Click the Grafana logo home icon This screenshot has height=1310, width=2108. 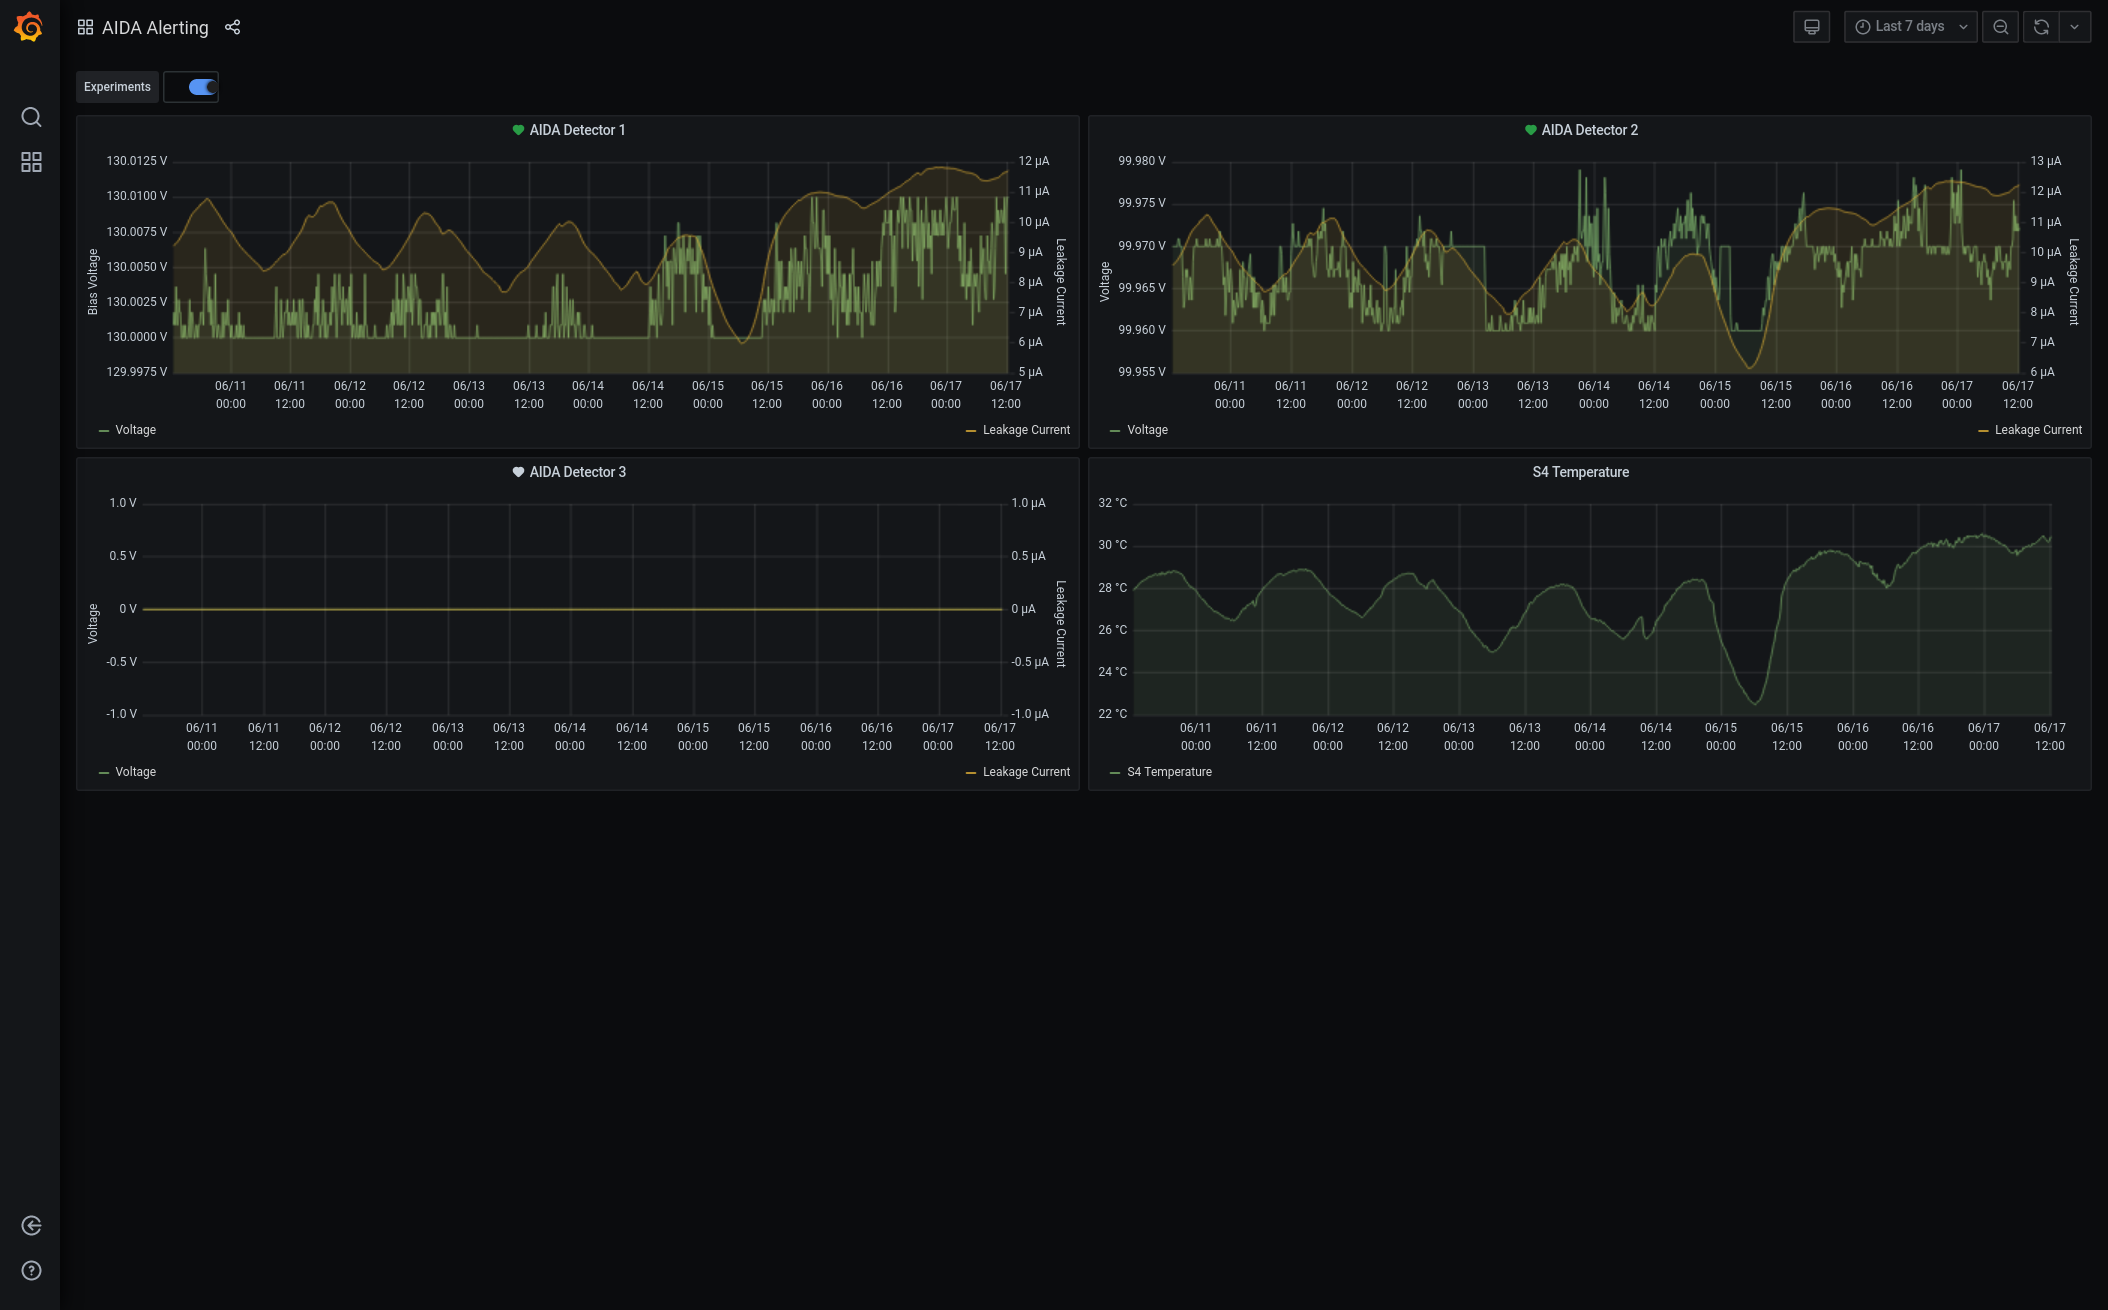coord(29,27)
